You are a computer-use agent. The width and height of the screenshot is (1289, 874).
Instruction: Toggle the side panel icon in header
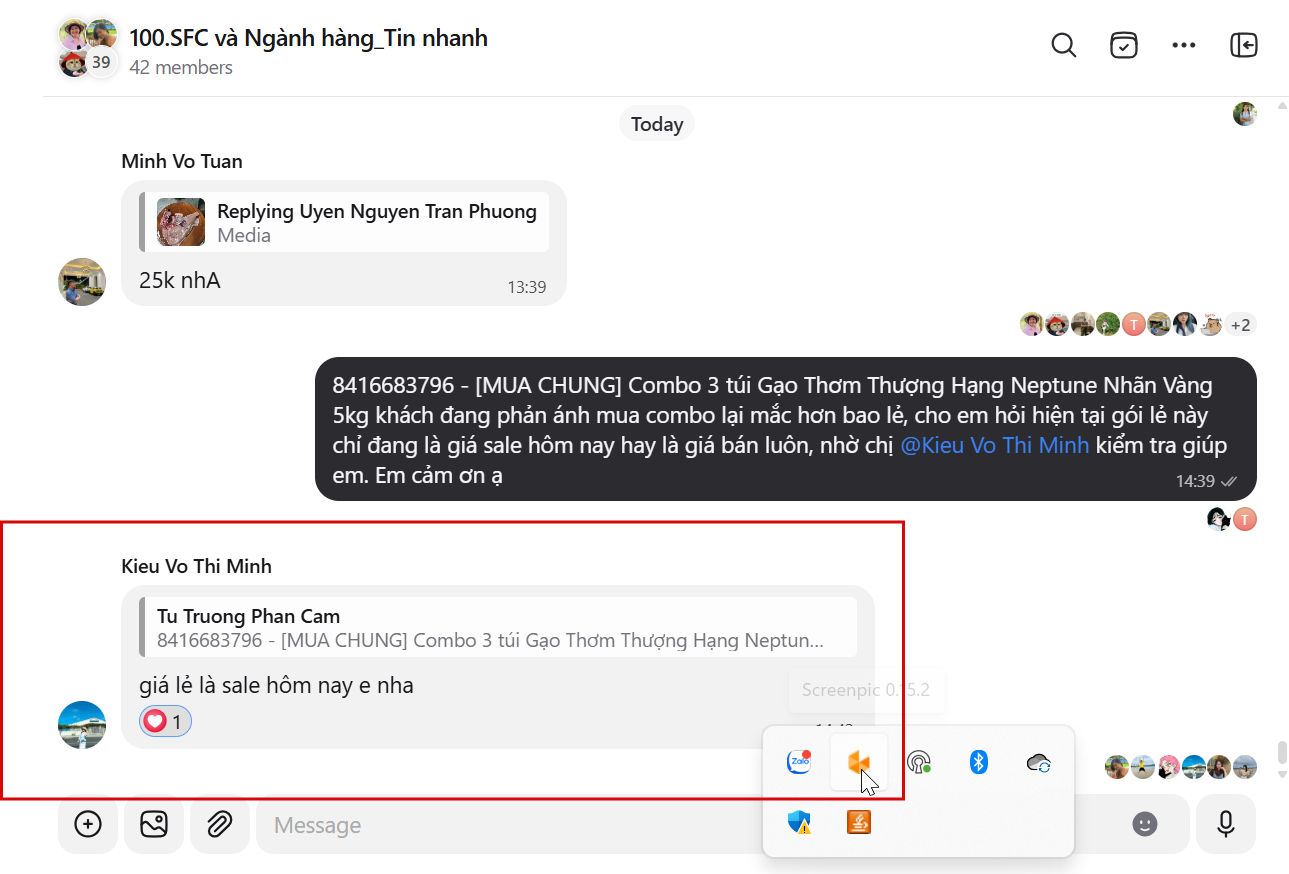(1244, 45)
